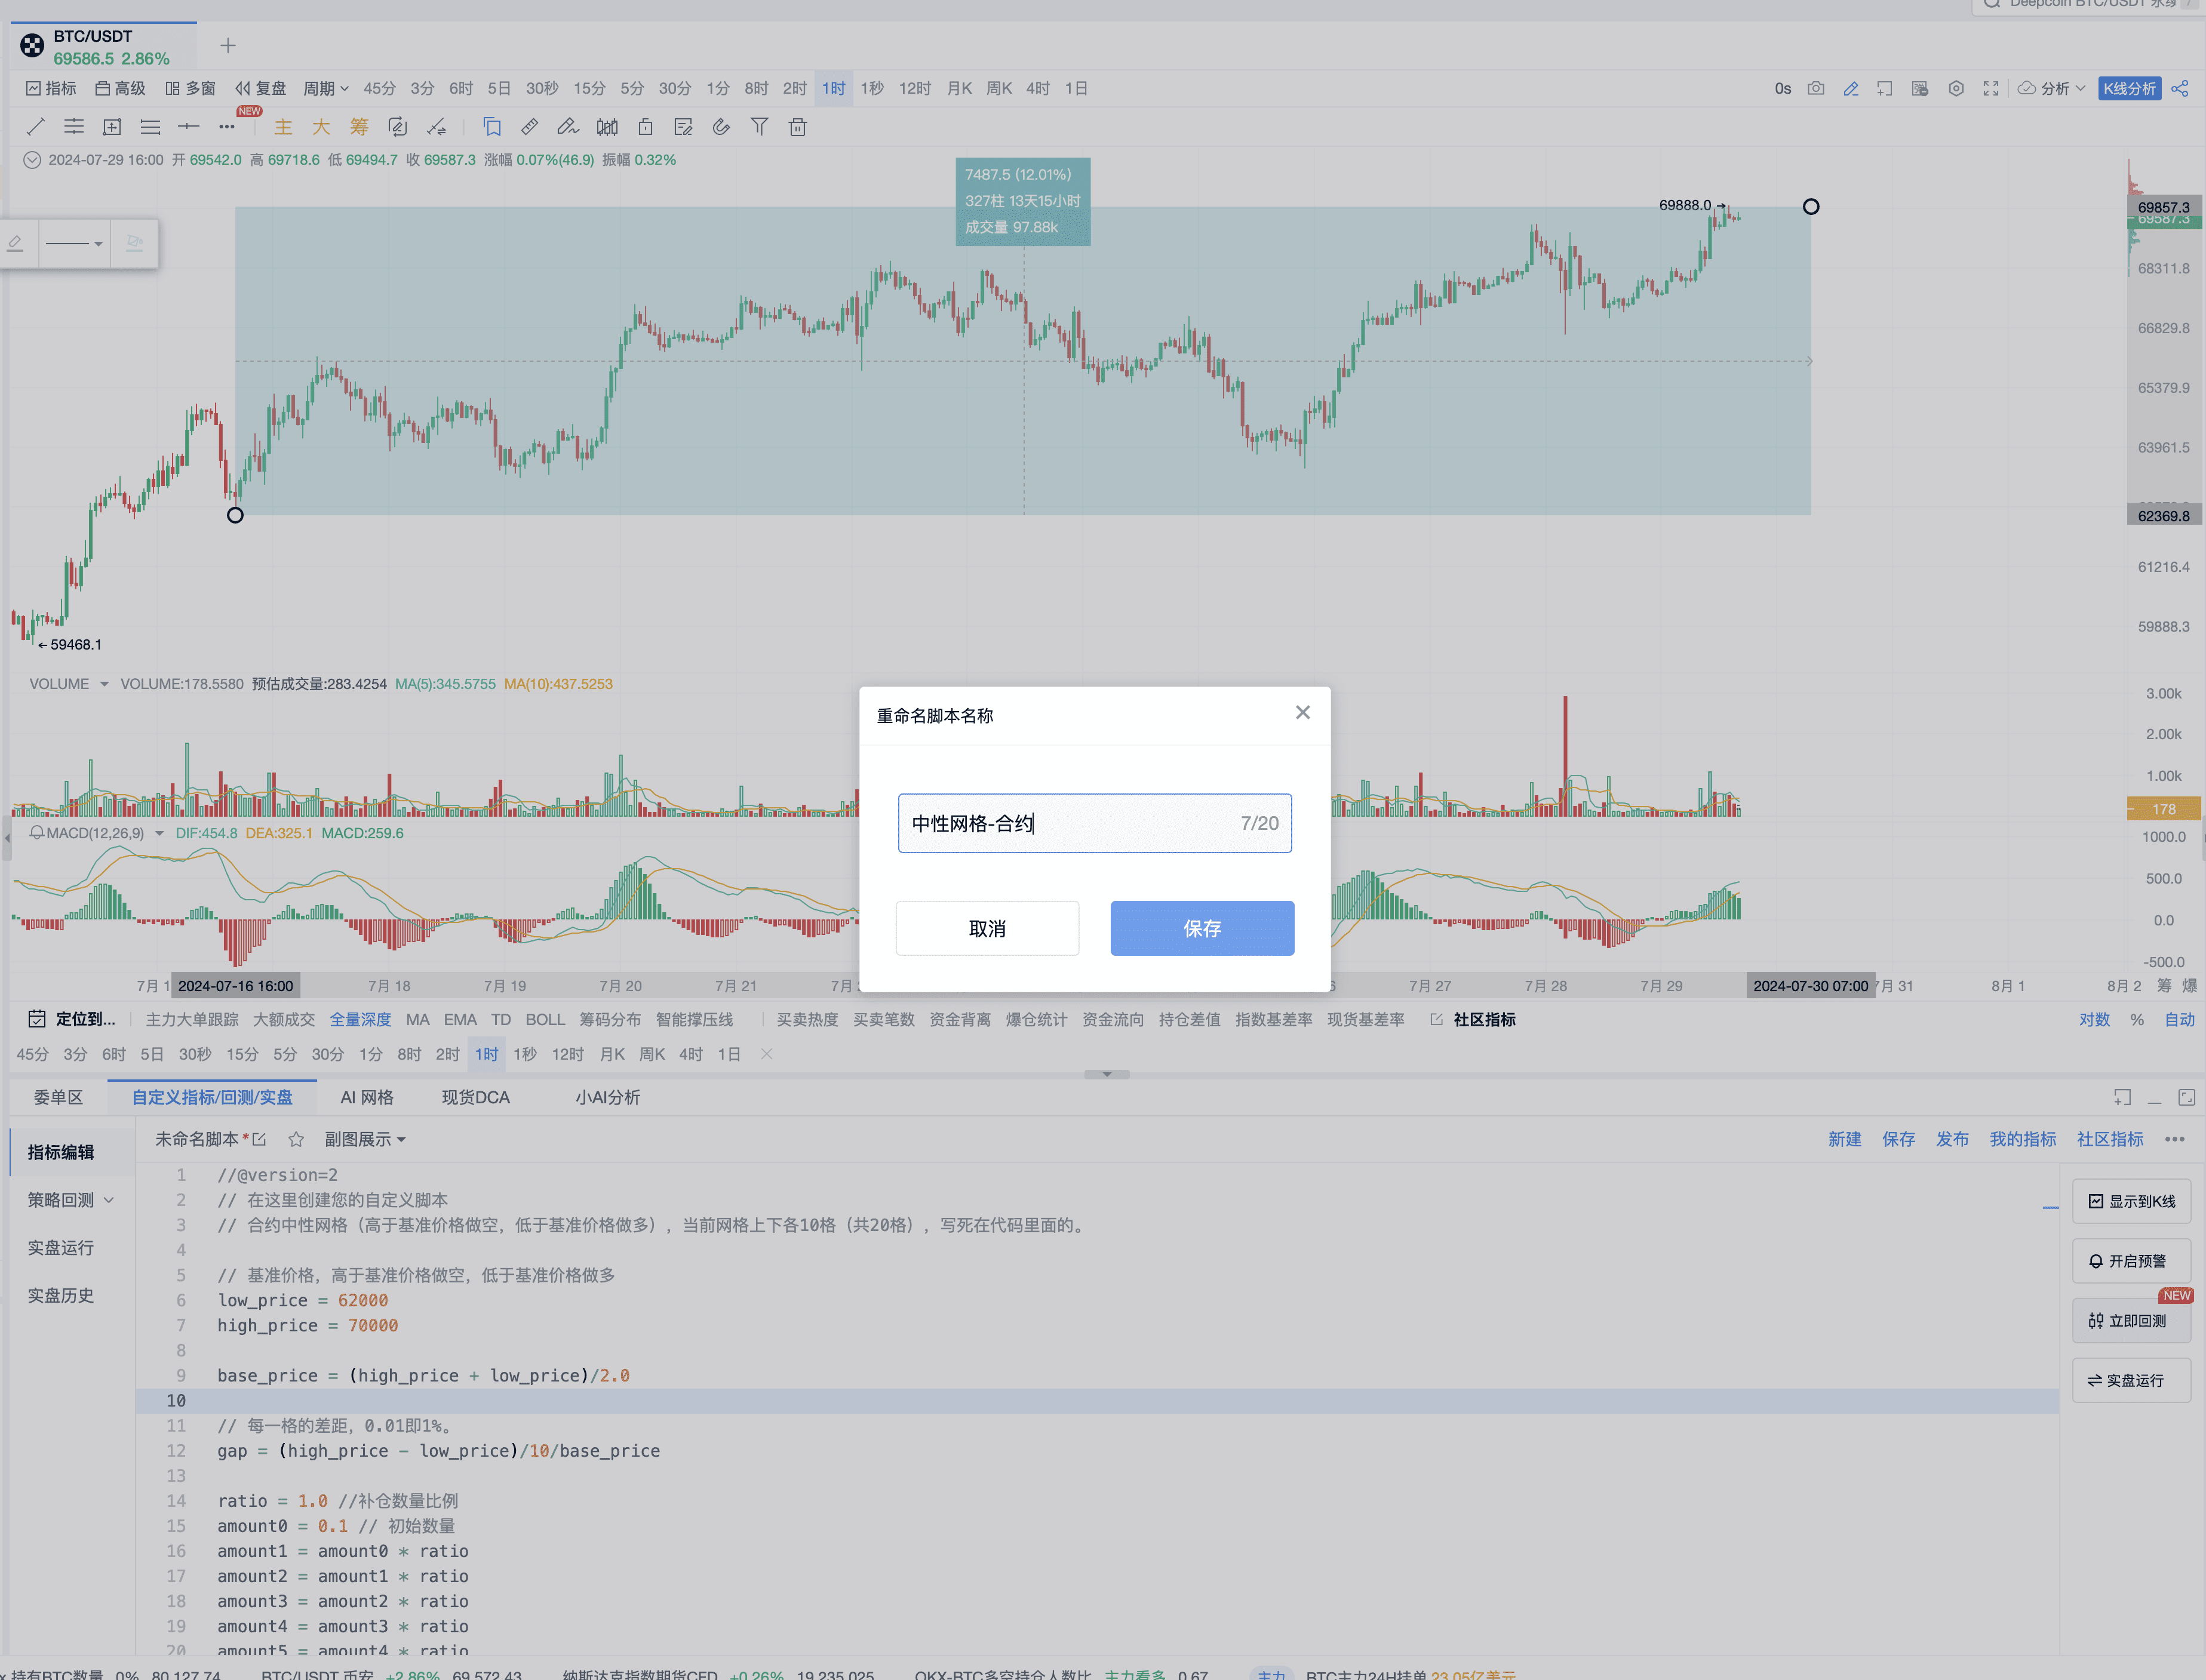Click the lock drawings icon
Viewport: 2206px width, 1680px height.
pos(646,127)
